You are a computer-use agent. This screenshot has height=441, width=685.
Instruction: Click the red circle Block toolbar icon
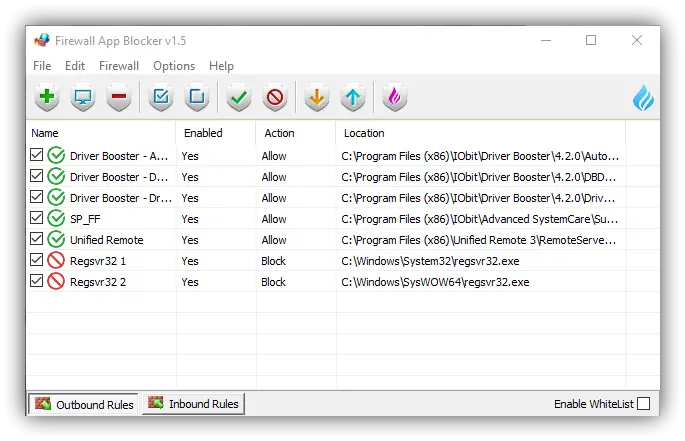(x=275, y=97)
